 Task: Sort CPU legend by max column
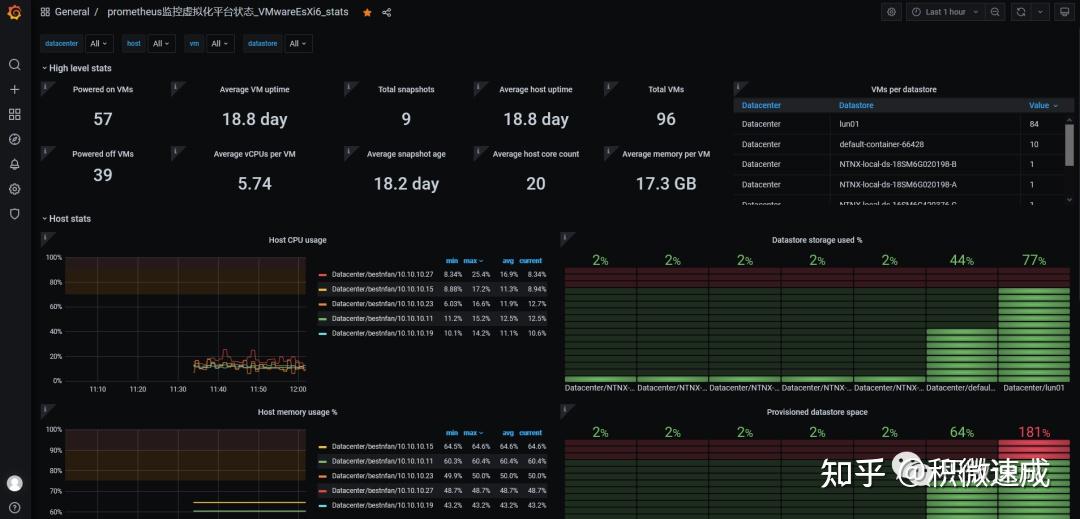coord(473,261)
